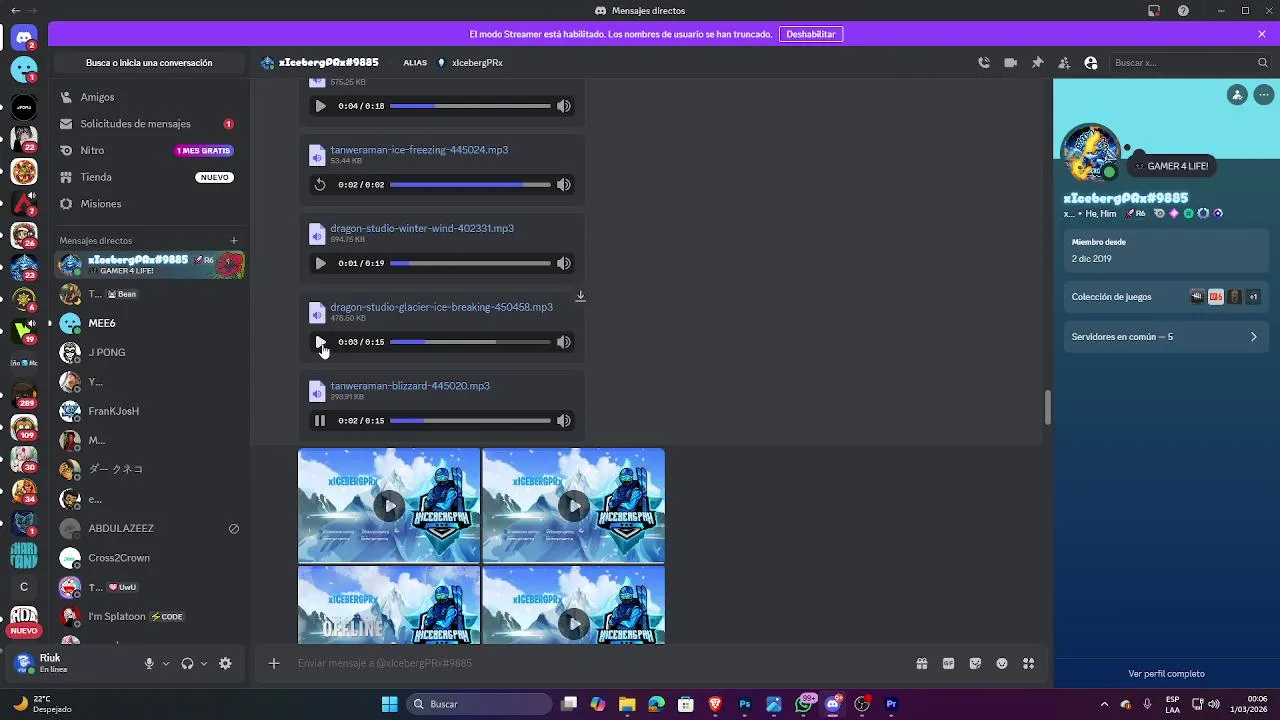Open profile more options ellipsis
The height and width of the screenshot is (720, 1280).
[x=1264, y=95]
